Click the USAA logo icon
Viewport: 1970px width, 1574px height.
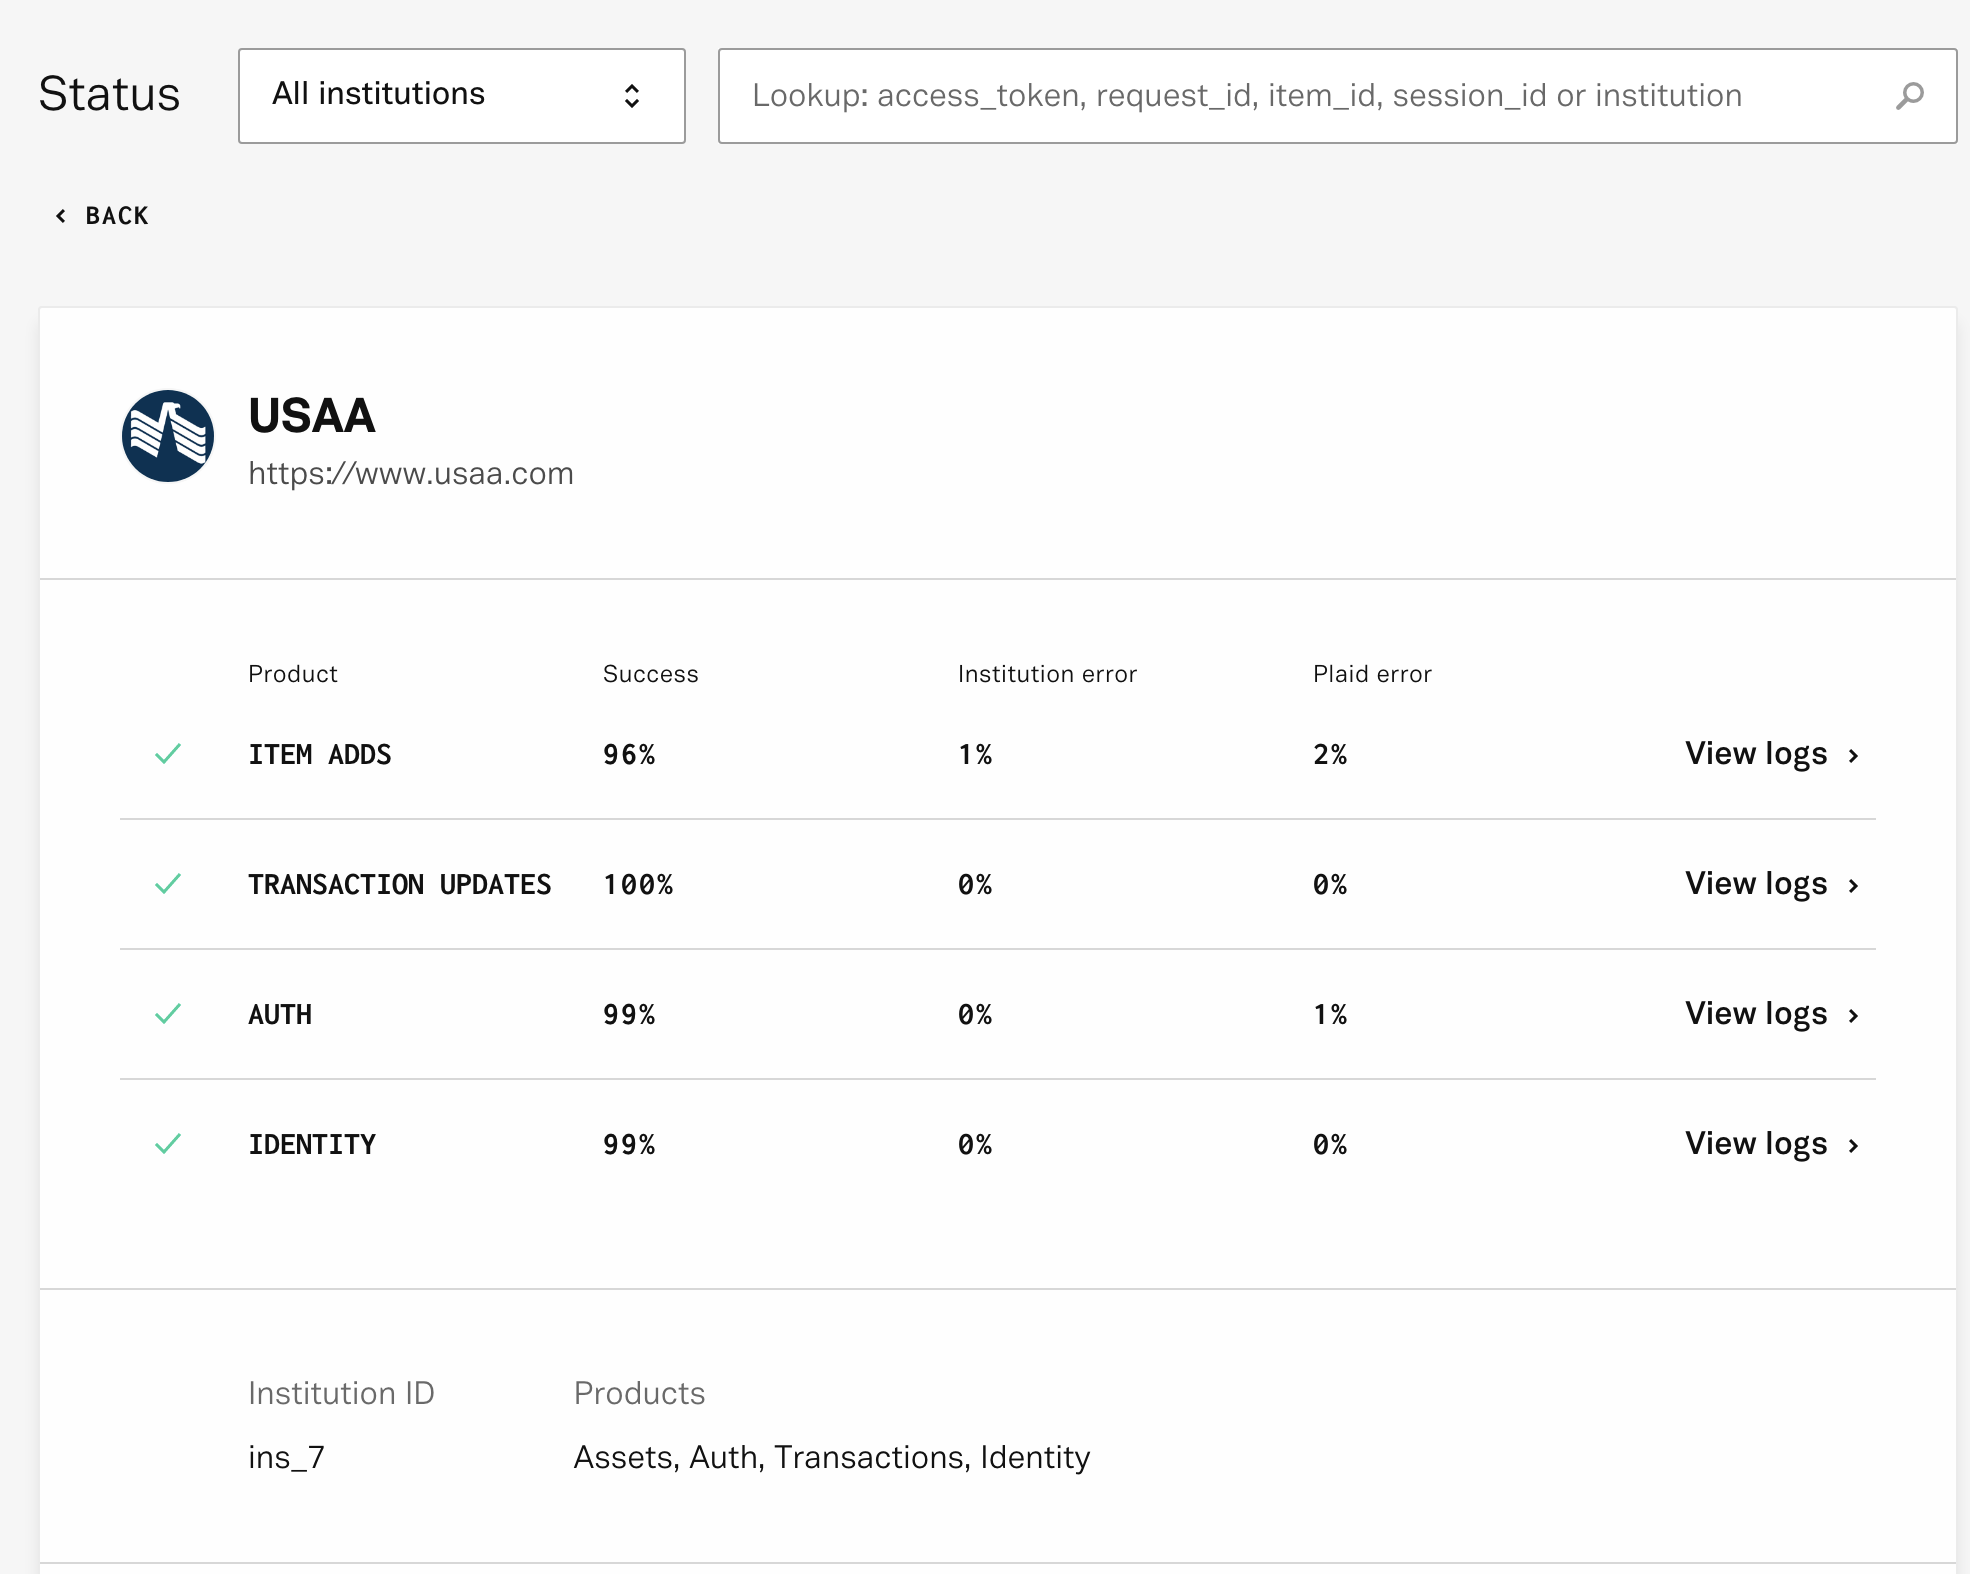tap(168, 436)
